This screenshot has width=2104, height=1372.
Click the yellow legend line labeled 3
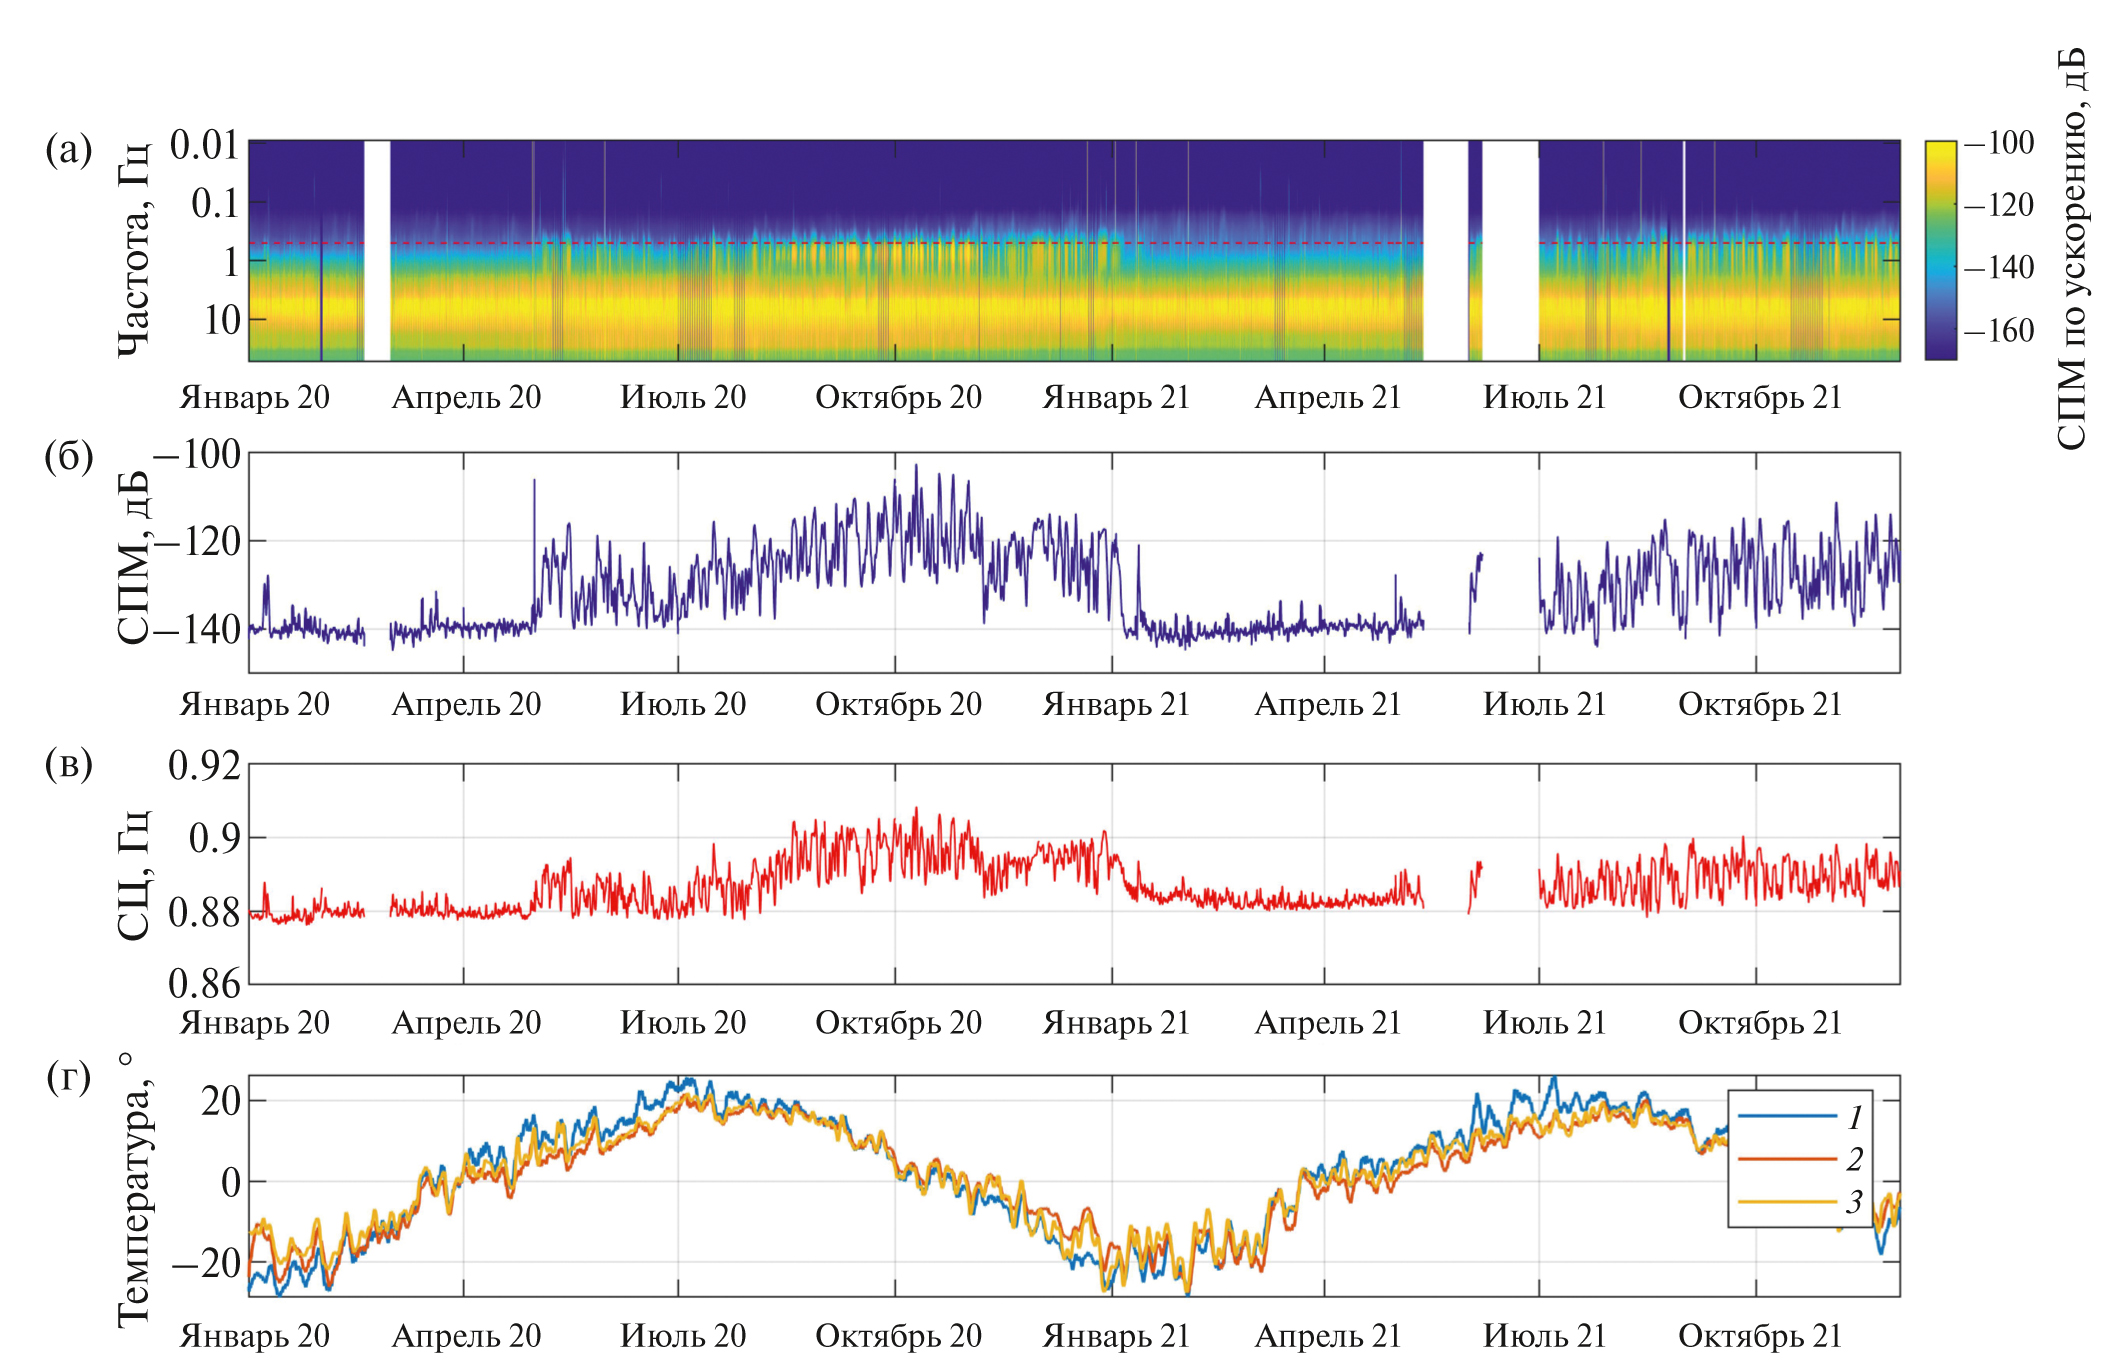(x=1786, y=1201)
